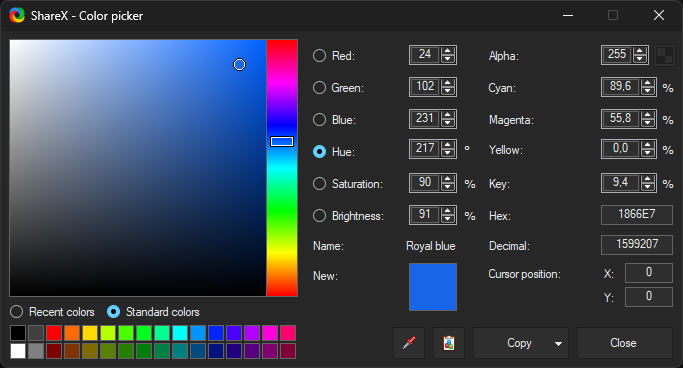Paste color from clipboard icon
The width and height of the screenshot is (683, 368).
point(449,343)
